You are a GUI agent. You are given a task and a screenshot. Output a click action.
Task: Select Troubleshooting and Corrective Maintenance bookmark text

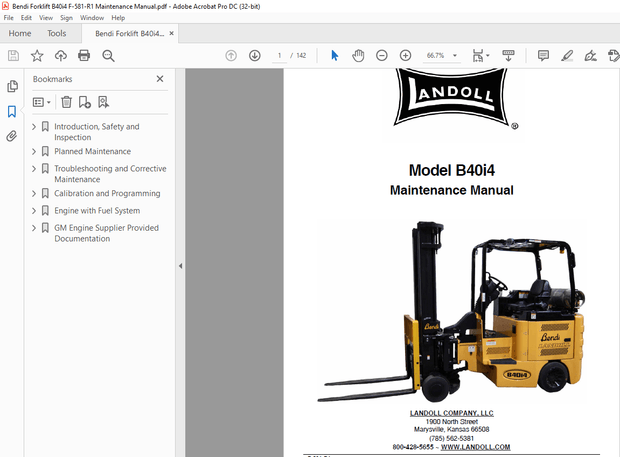click(x=110, y=174)
